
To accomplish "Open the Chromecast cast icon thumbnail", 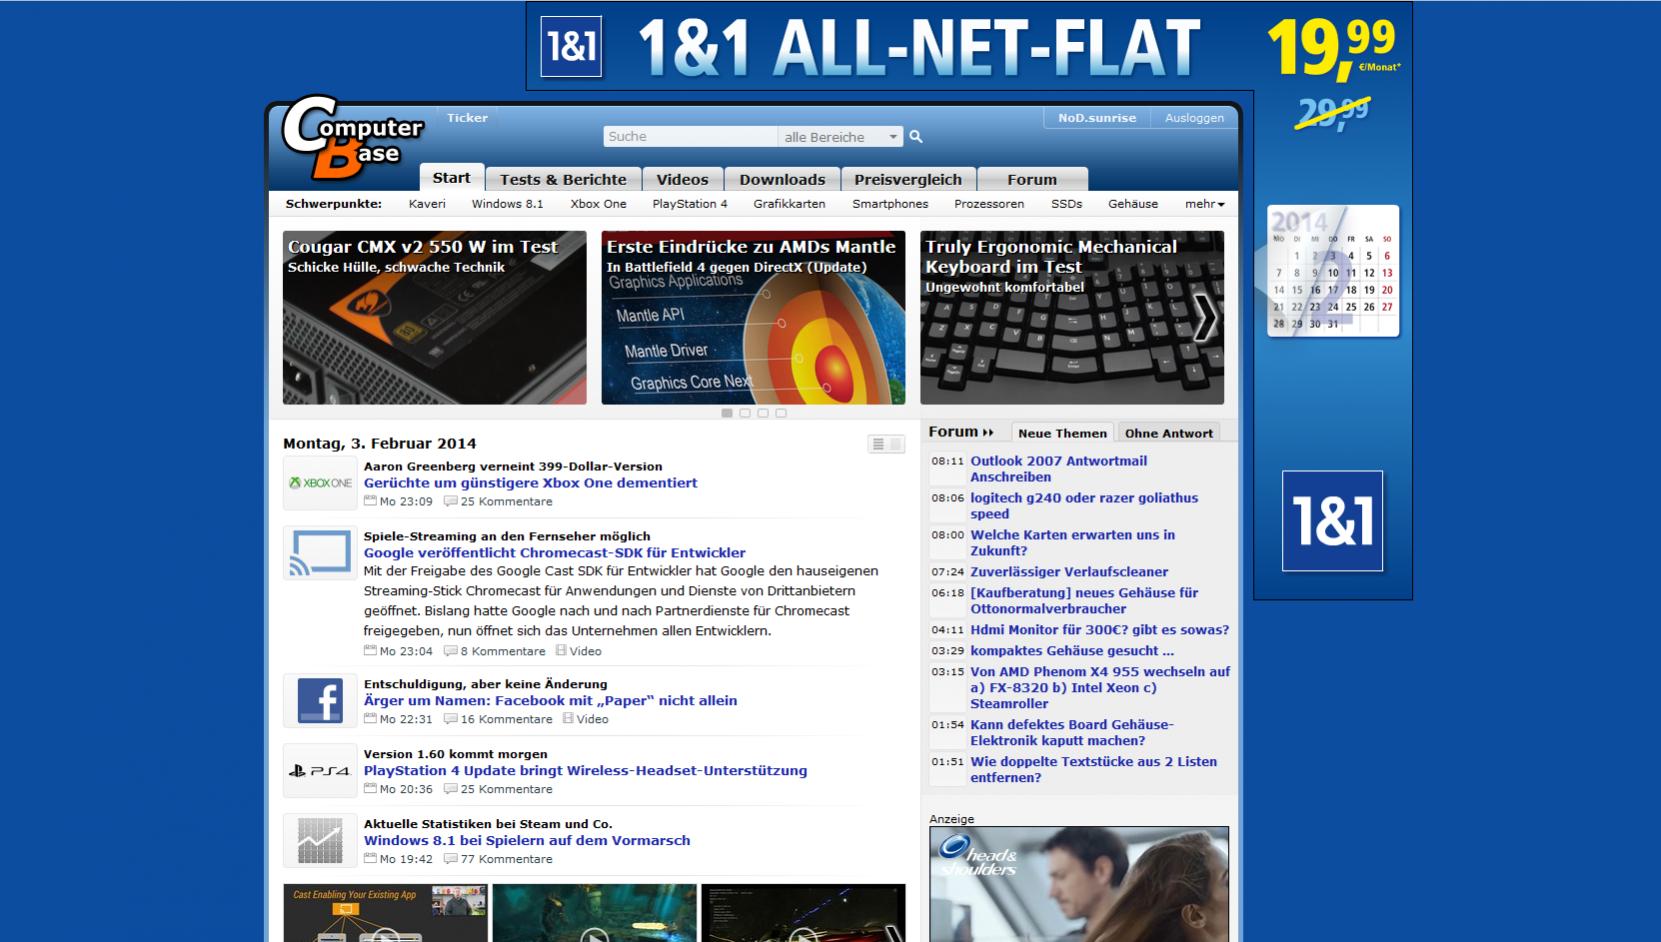I will pos(320,553).
